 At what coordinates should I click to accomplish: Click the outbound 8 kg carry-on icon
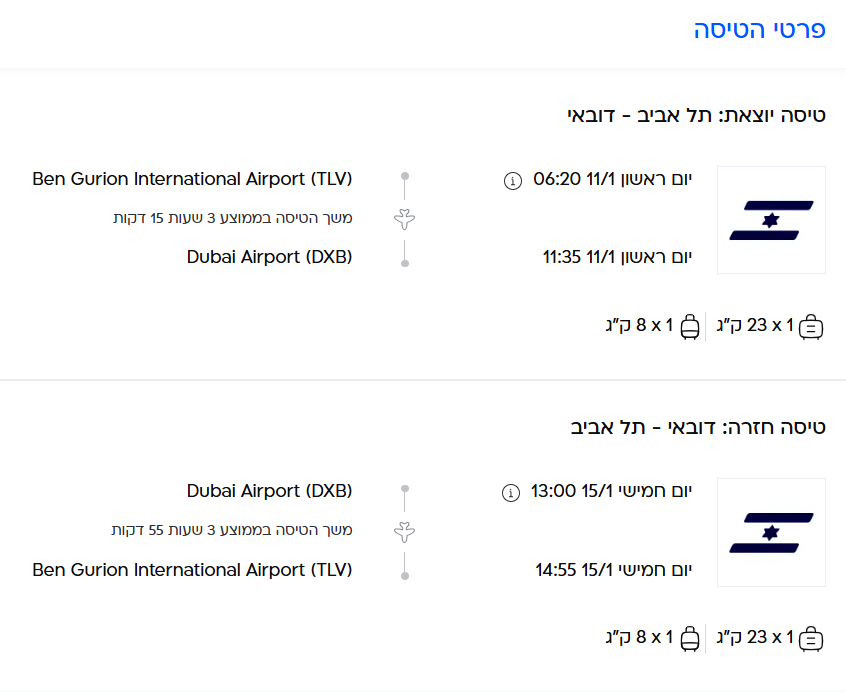pos(690,326)
